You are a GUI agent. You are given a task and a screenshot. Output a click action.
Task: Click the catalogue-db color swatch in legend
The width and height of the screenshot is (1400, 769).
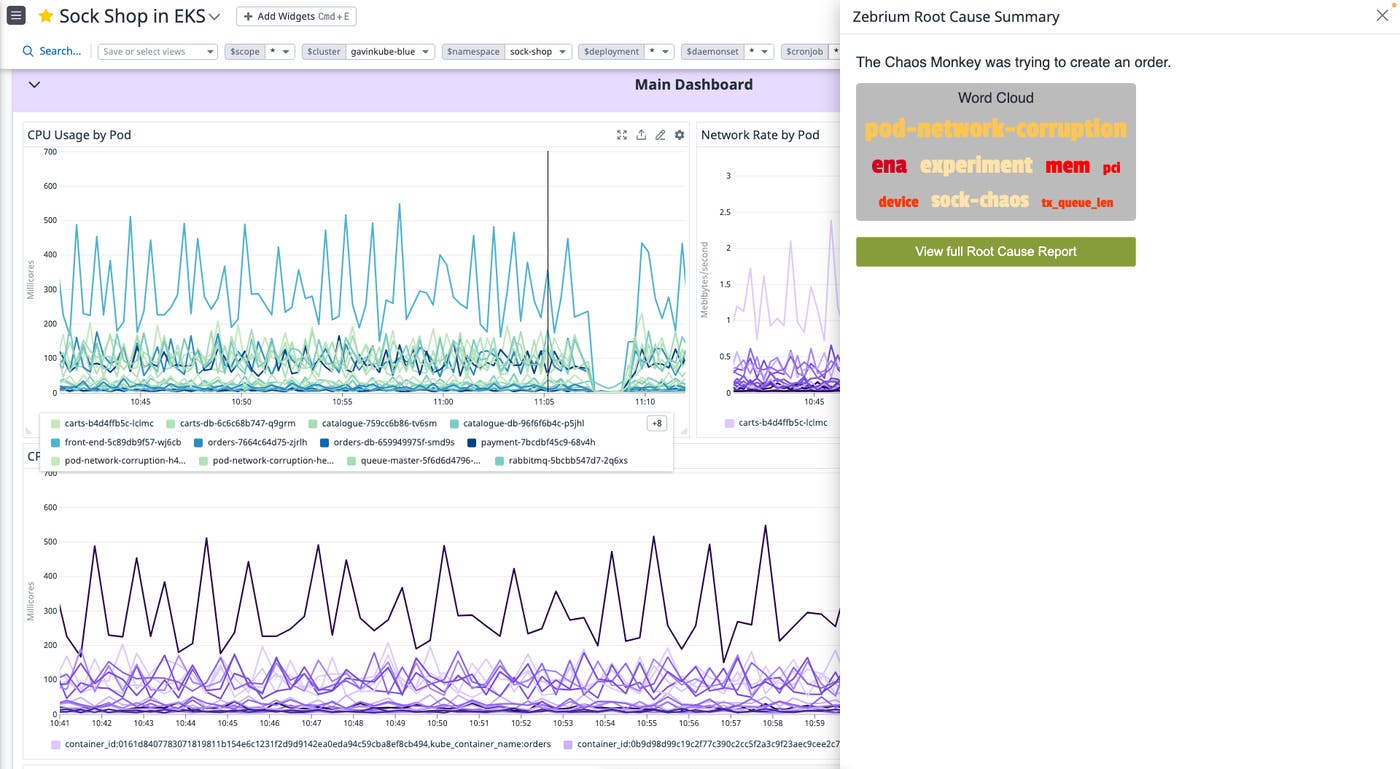pyautogui.click(x=456, y=424)
